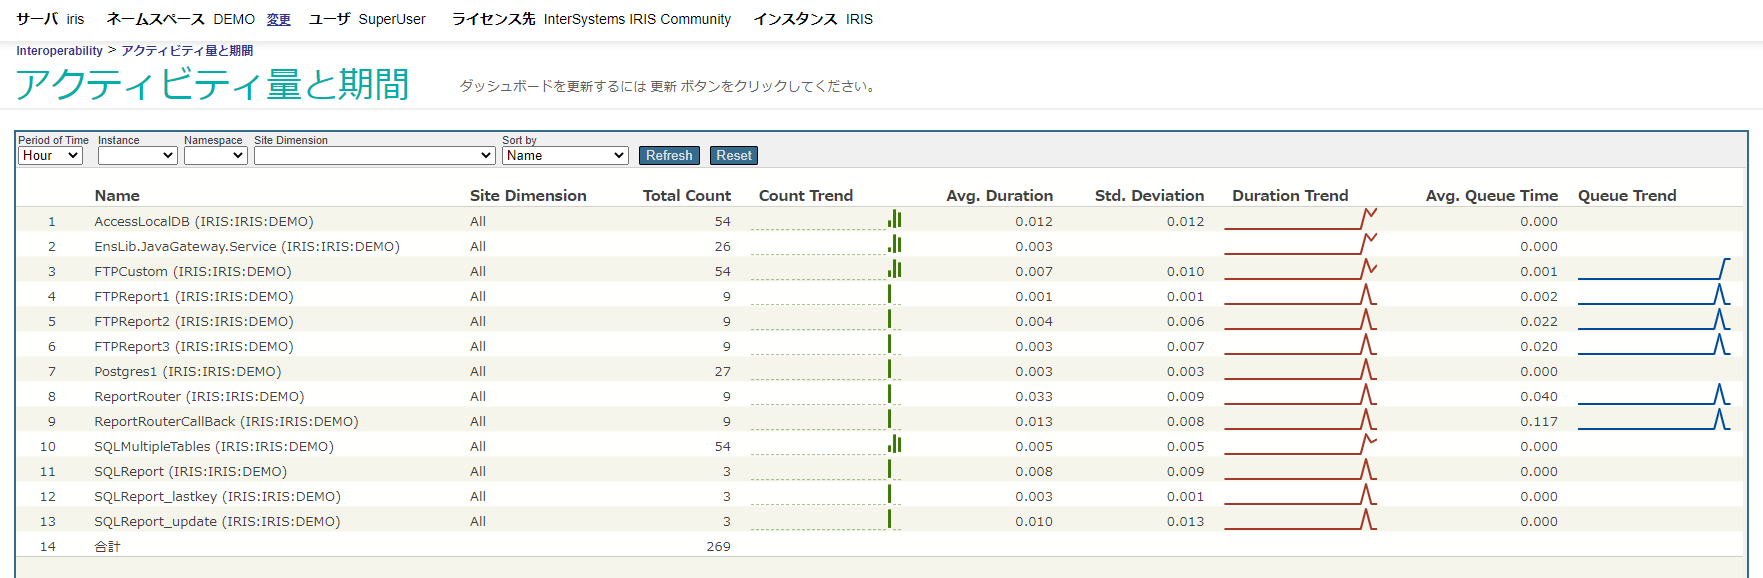Click the EnsLib.JavaGateway.Service duration trend sparkline

[x=1300, y=245]
